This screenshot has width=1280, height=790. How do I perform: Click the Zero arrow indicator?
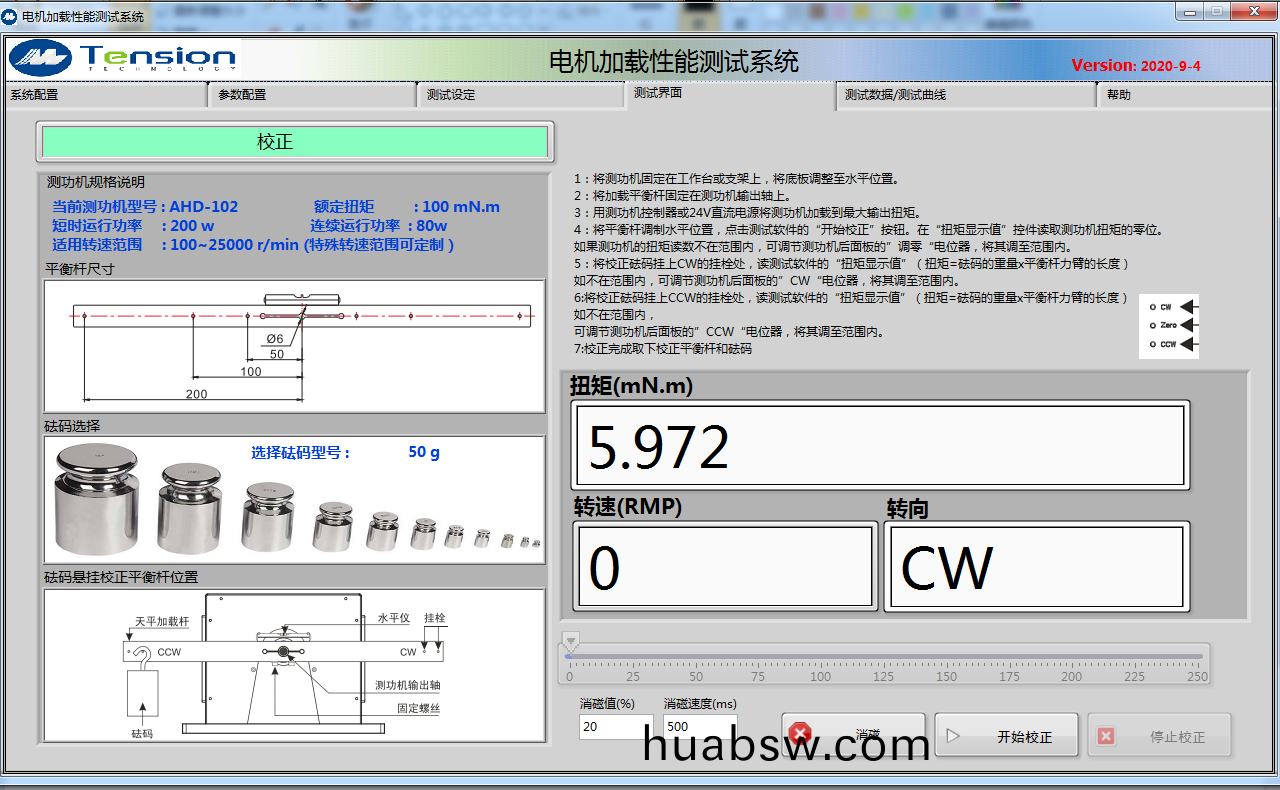[x=1188, y=325]
